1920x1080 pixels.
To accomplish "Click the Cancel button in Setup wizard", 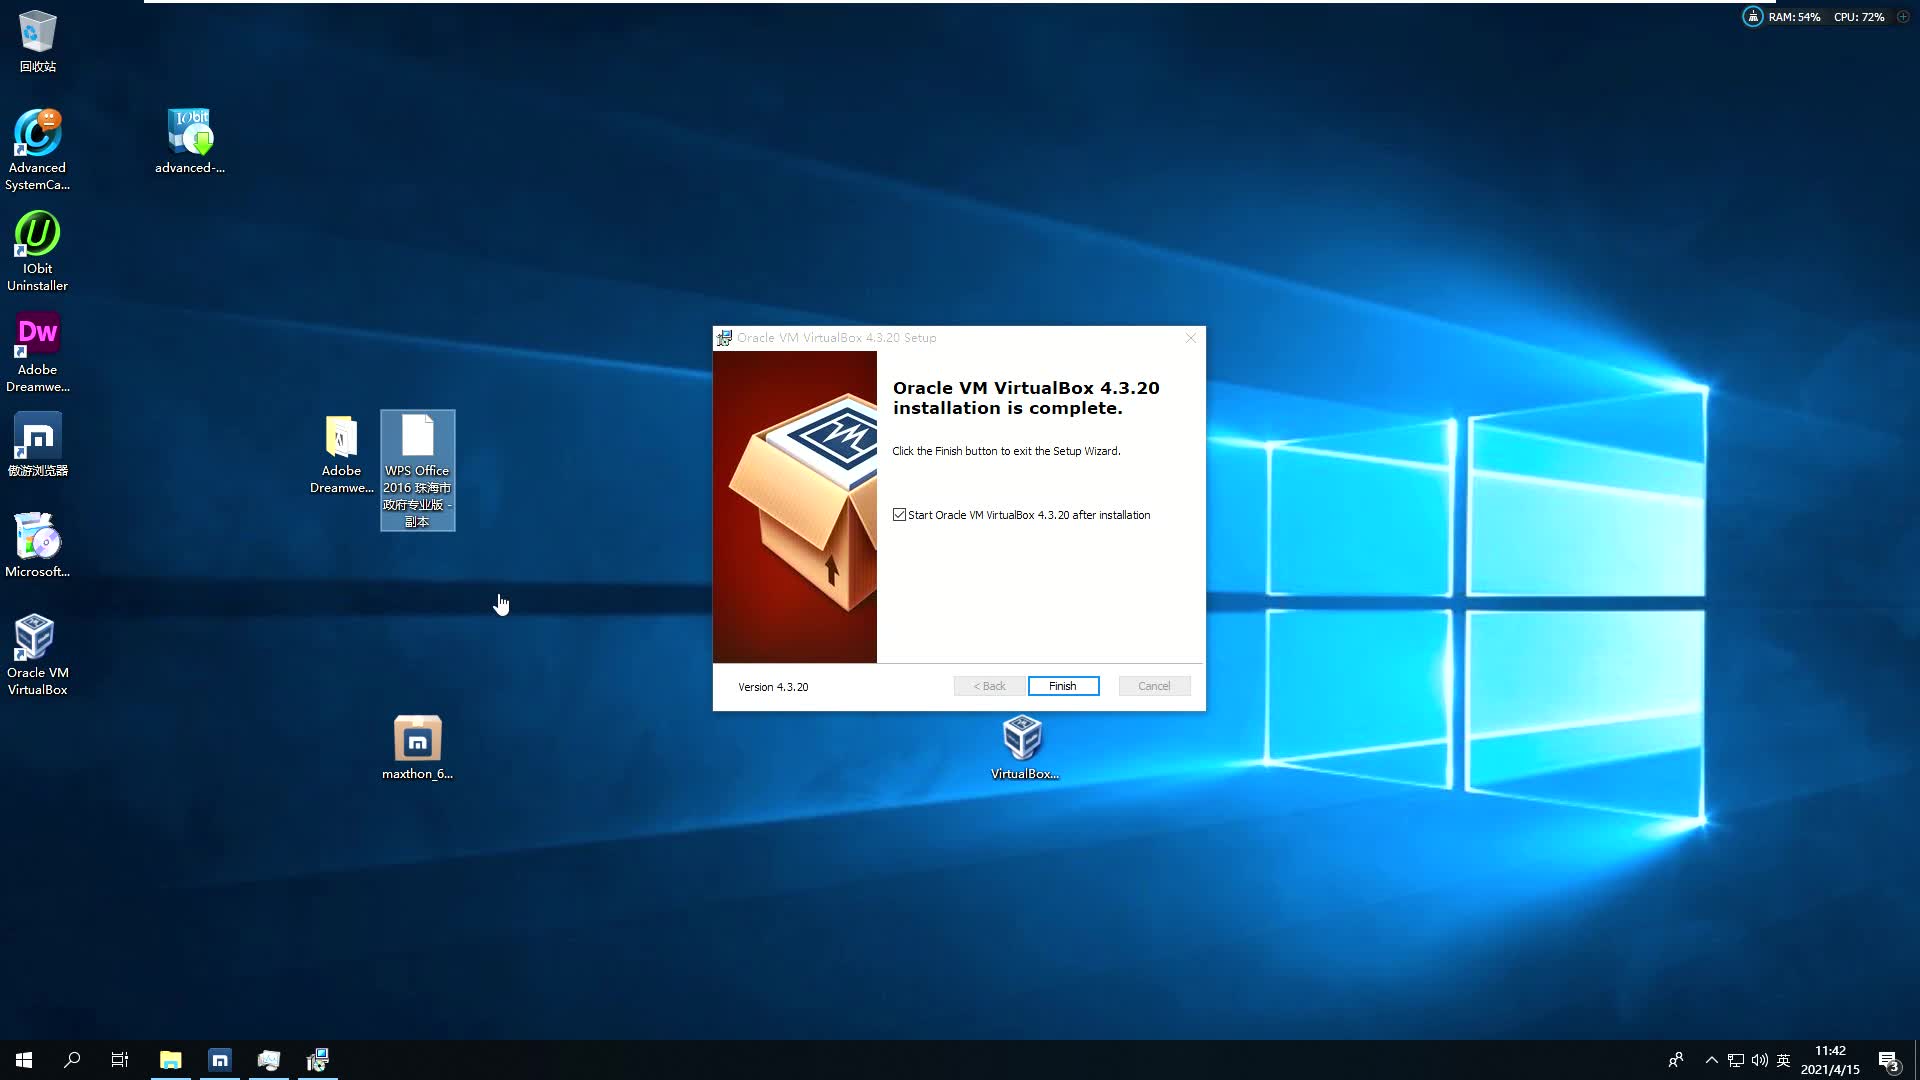I will (x=1154, y=686).
